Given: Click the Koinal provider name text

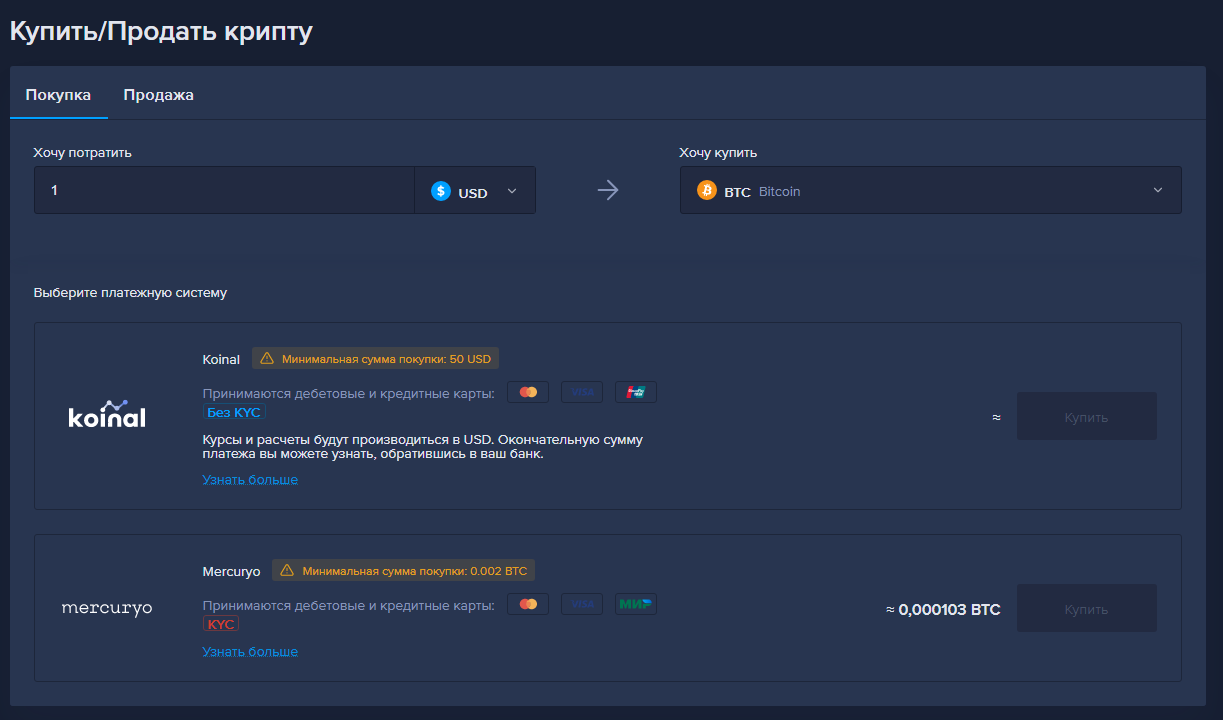Looking at the screenshot, I should pyautogui.click(x=221, y=359).
